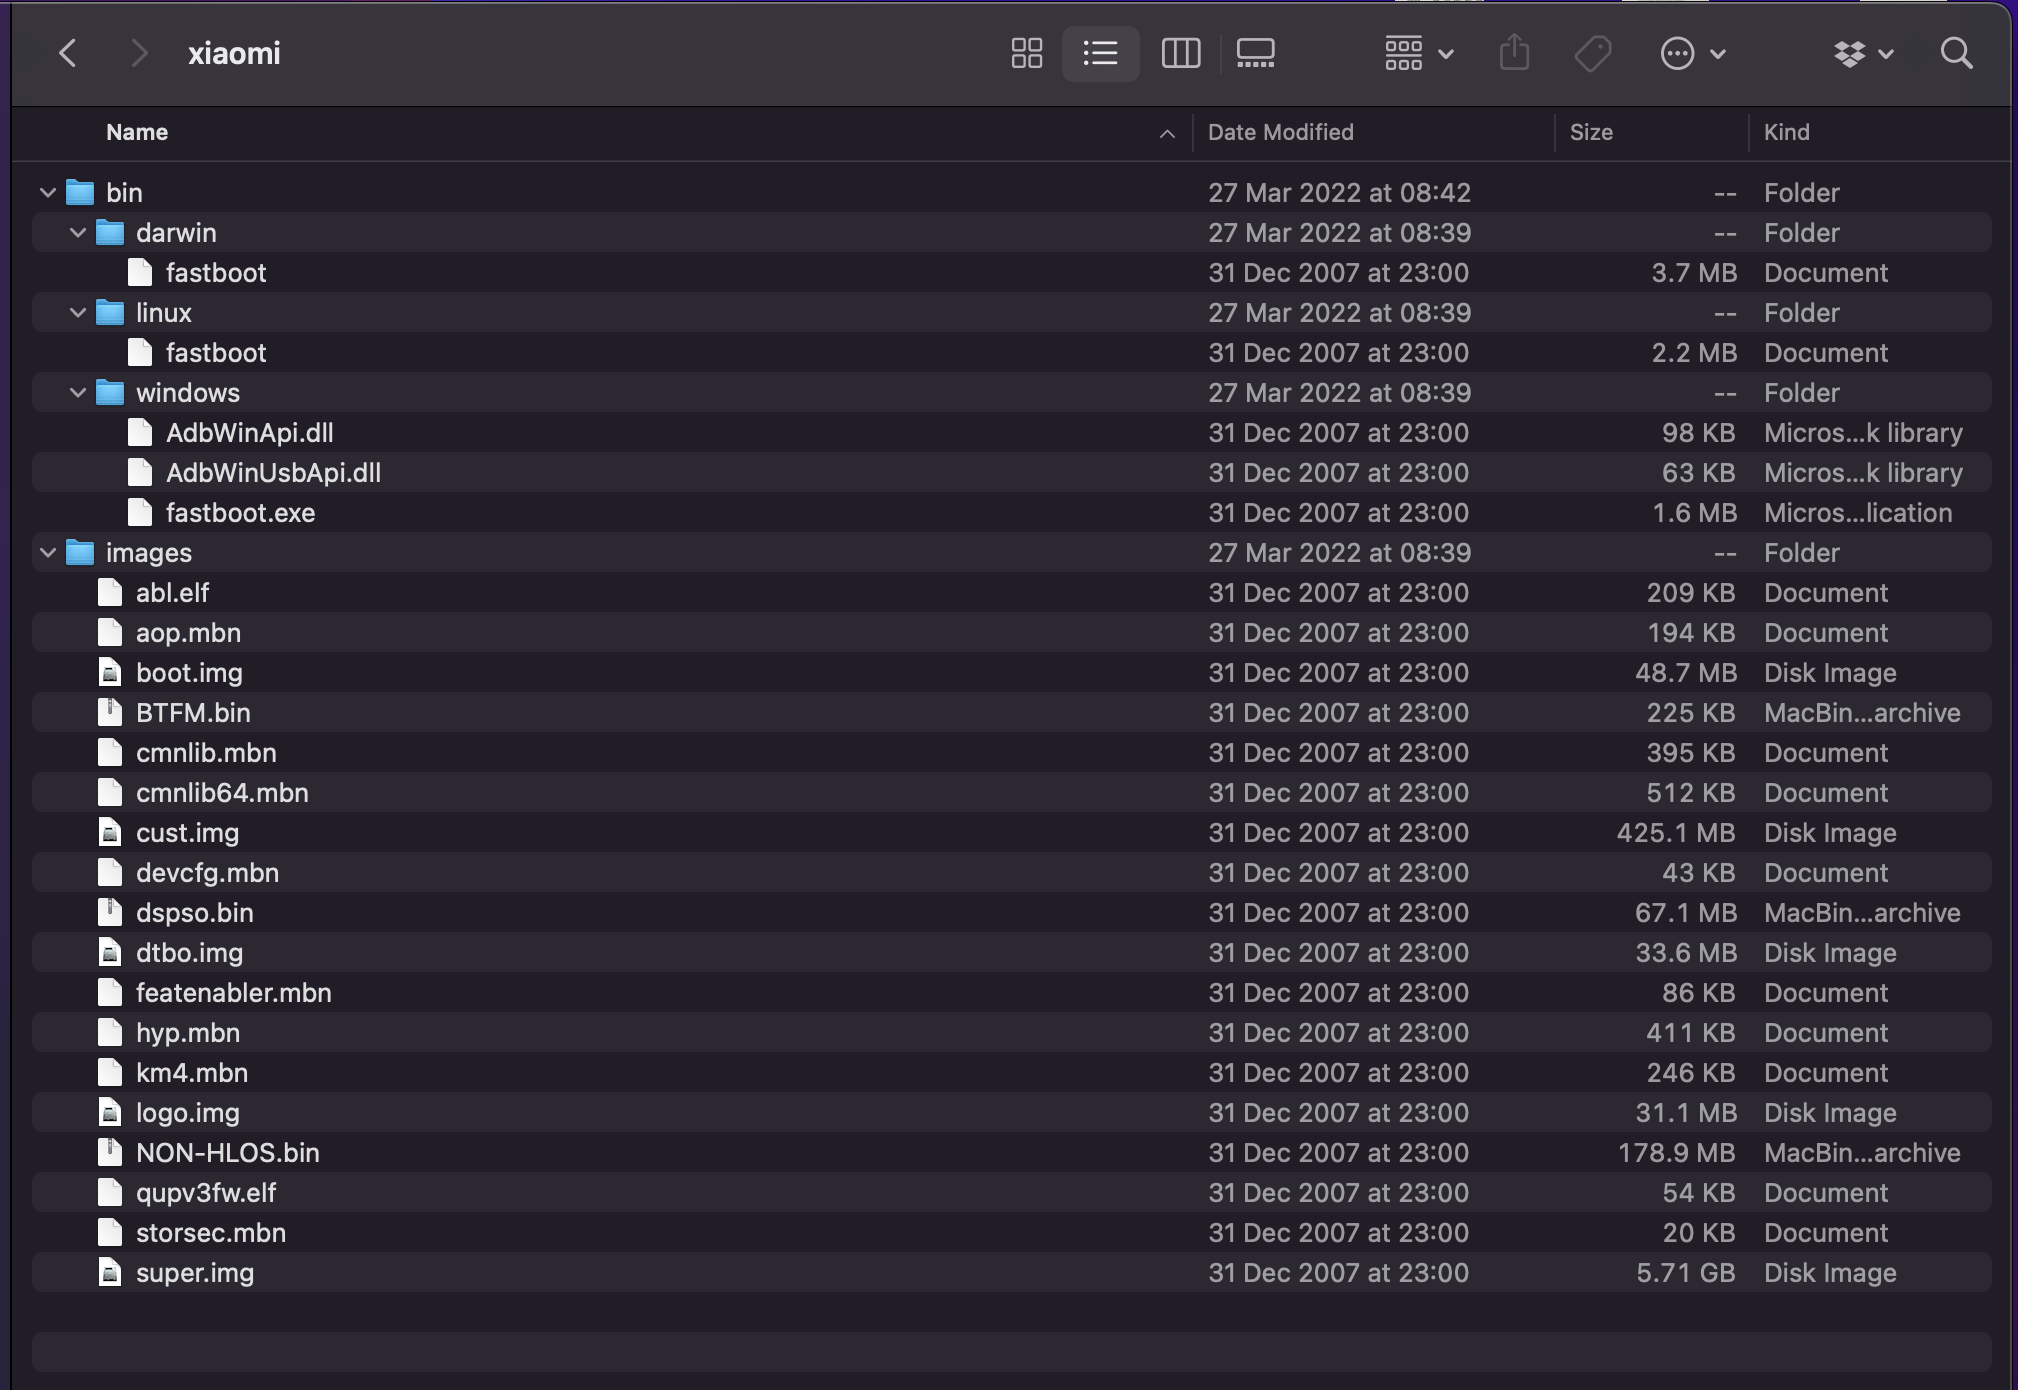
Task: Click the '27 Mar 2022 at 08:42' date
Action: (x=1339, y=192)
